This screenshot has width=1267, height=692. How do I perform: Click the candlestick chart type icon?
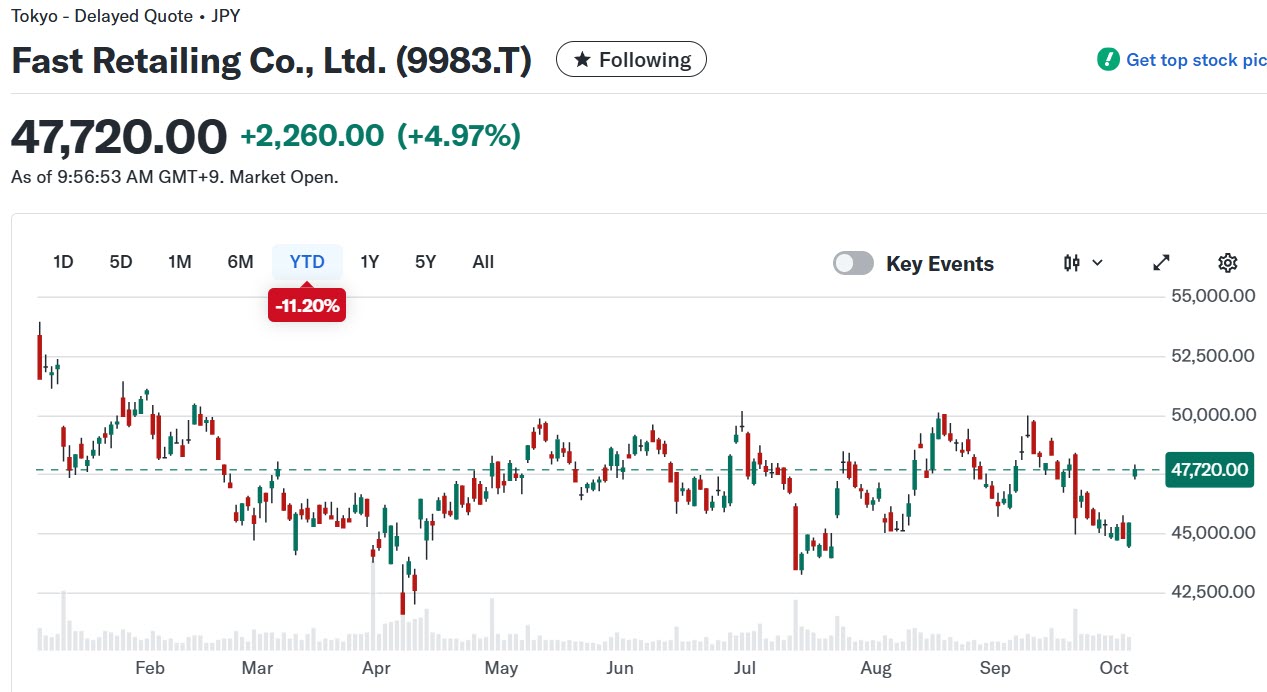1072,263
